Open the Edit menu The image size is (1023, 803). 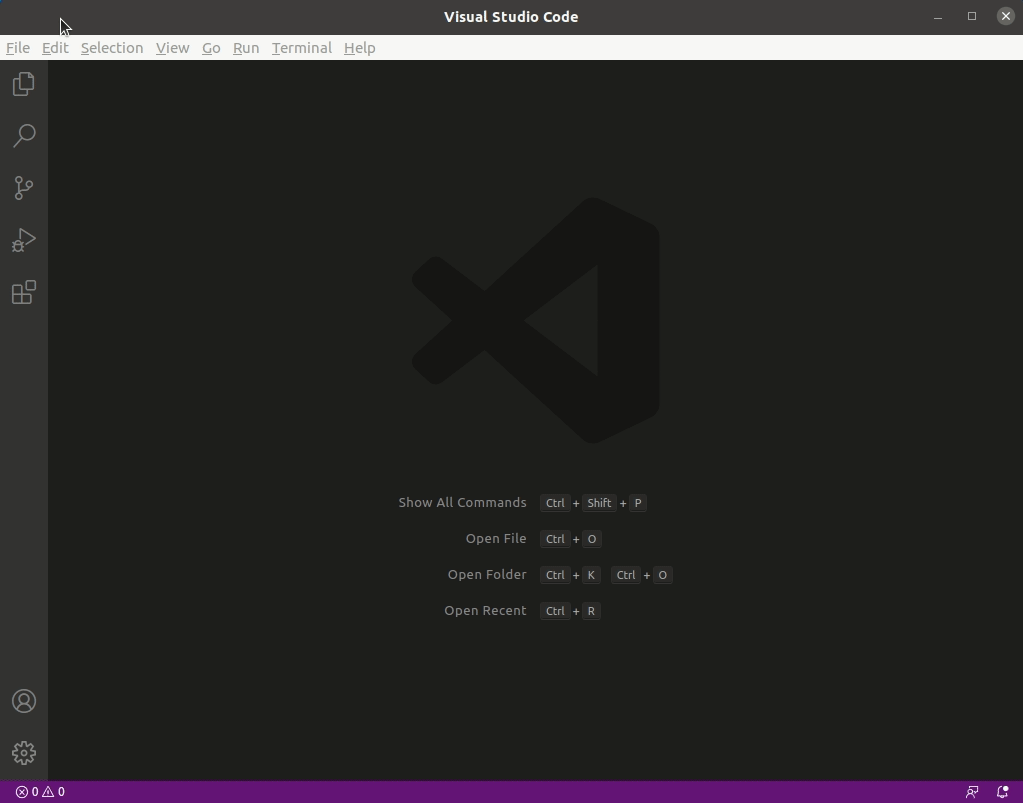click(x=55, y=48)
